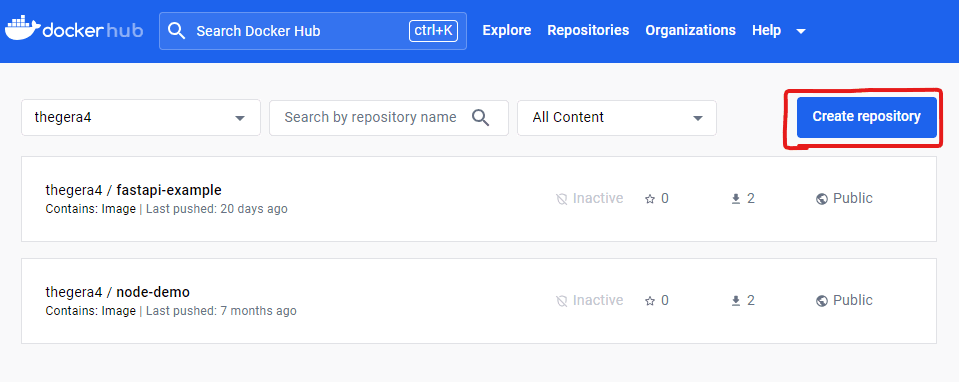The height and width of the screenshot is (382, 959).
Task: Focus the Search by repository name field
Action: pos(388,117)
